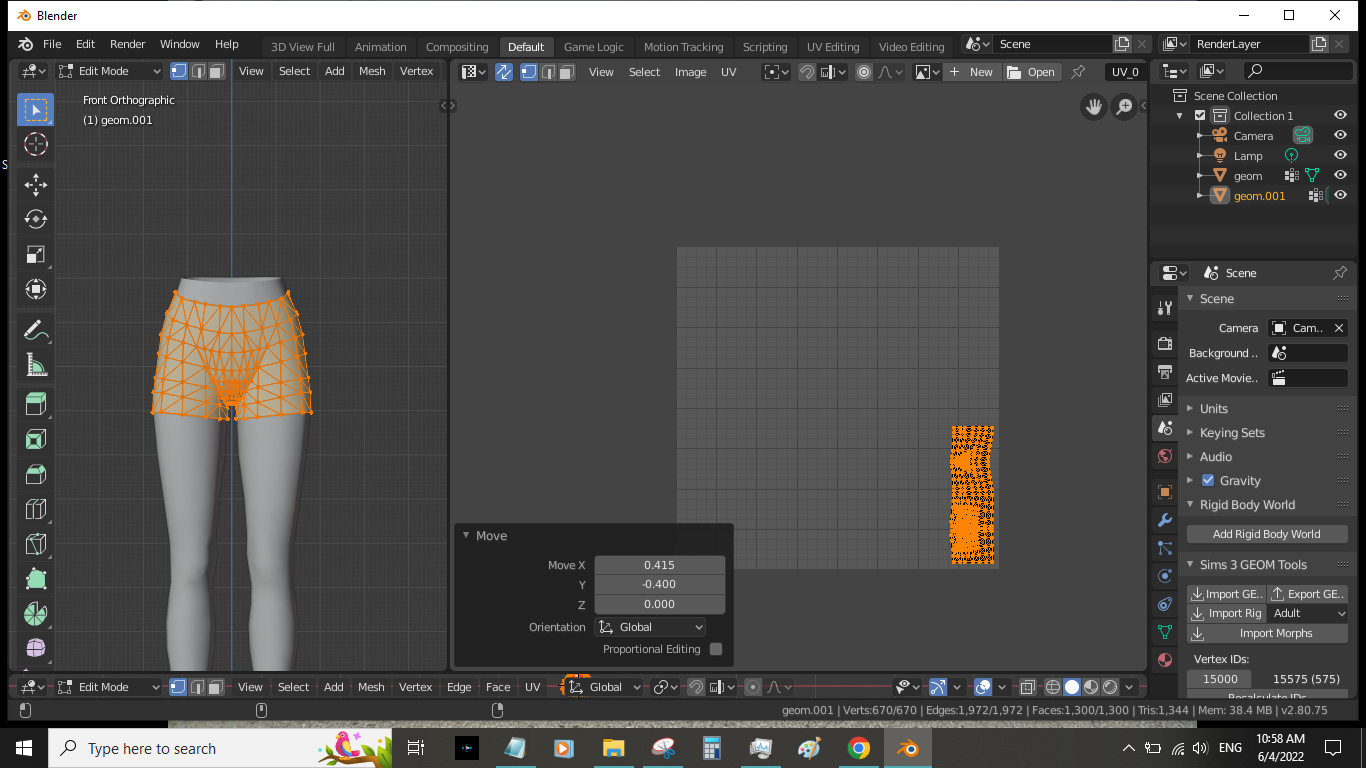1366x768 pixels.
Task: Collapse the Sims 3 GEOM Tools panel
Action: tap(1190, 564)
